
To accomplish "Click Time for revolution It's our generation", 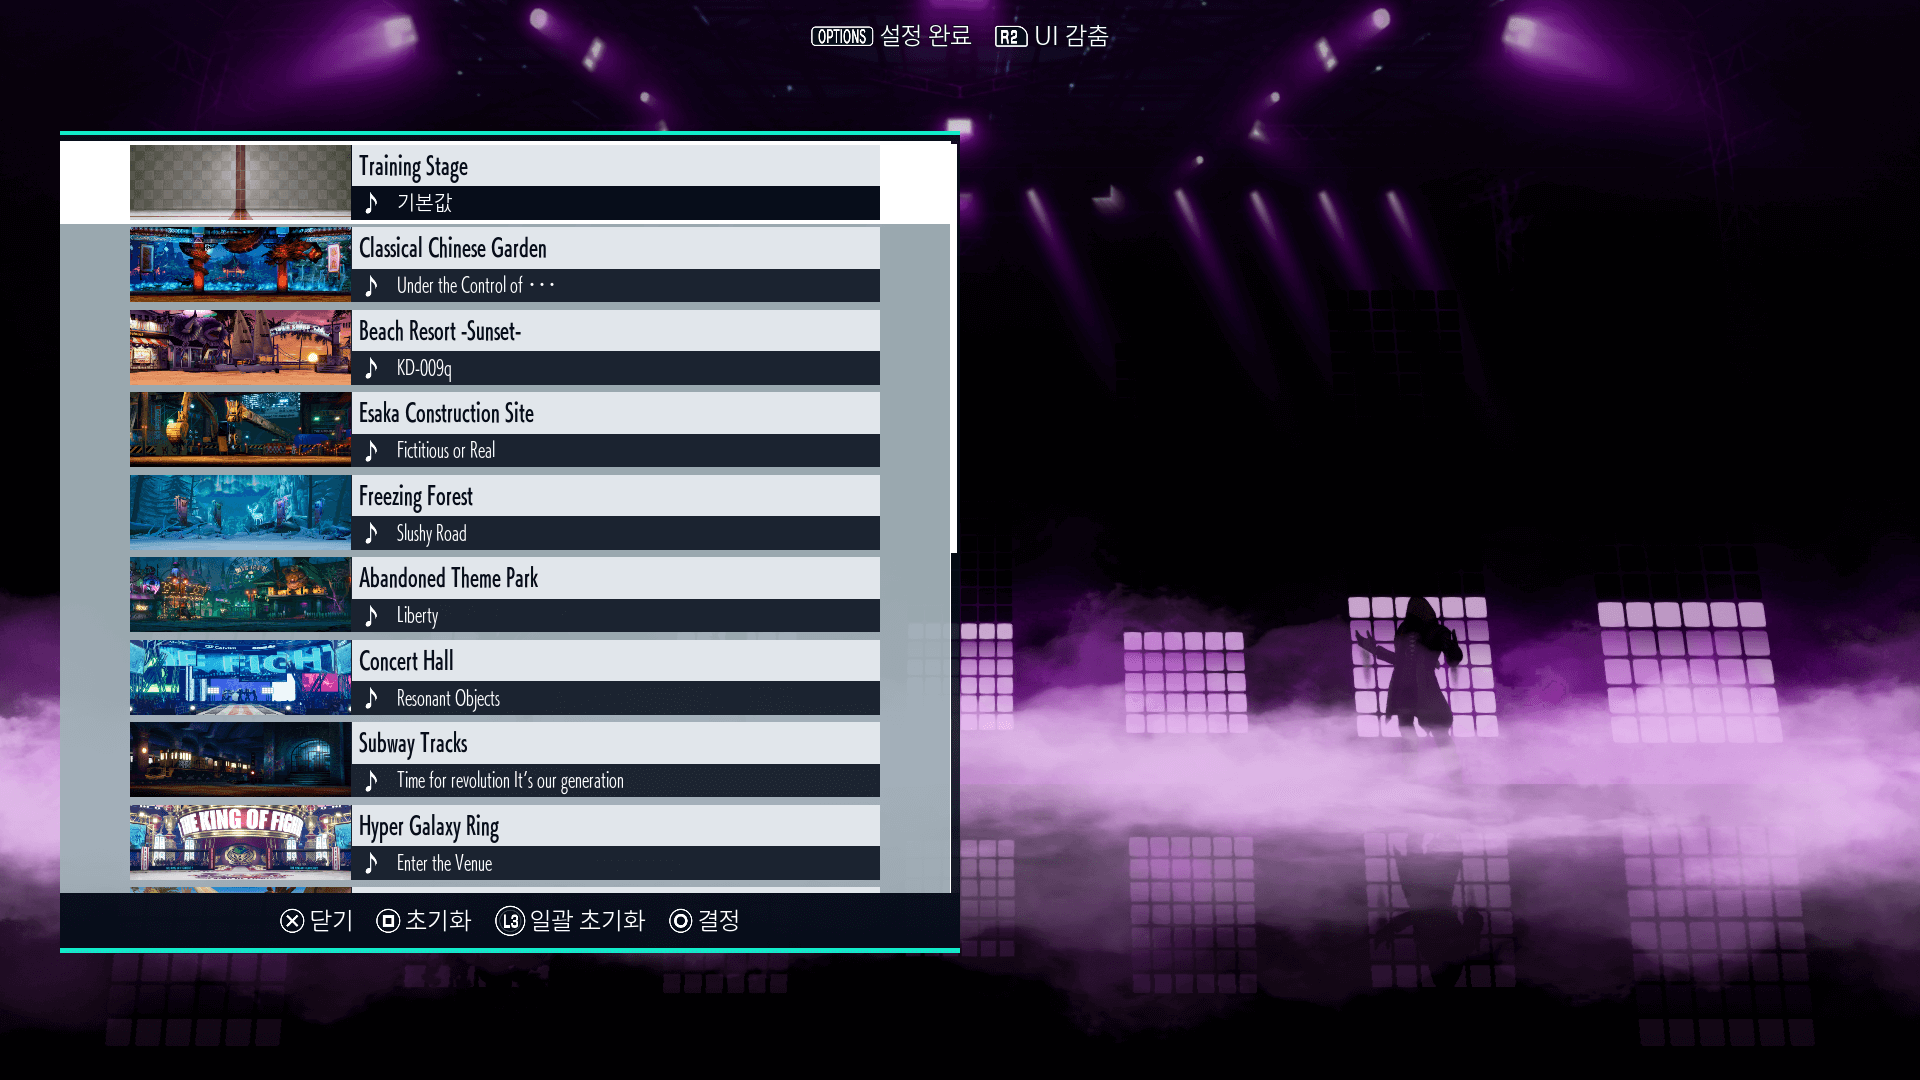I will (510, 781).
